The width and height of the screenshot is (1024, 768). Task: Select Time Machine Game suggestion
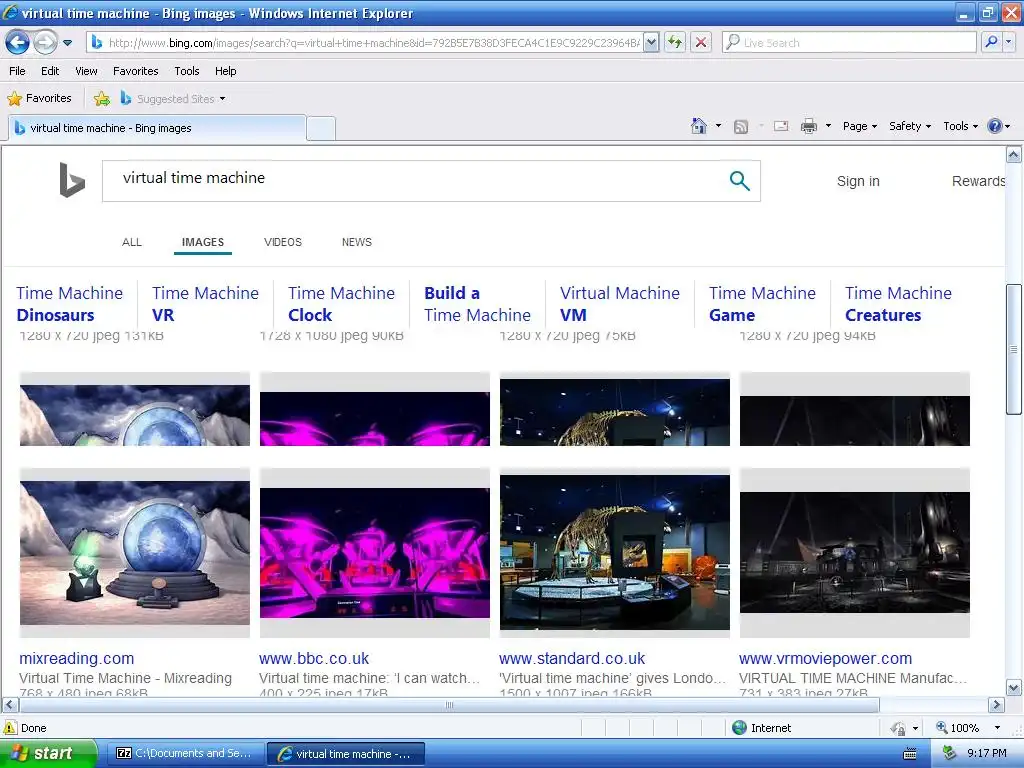click(762, 304)
